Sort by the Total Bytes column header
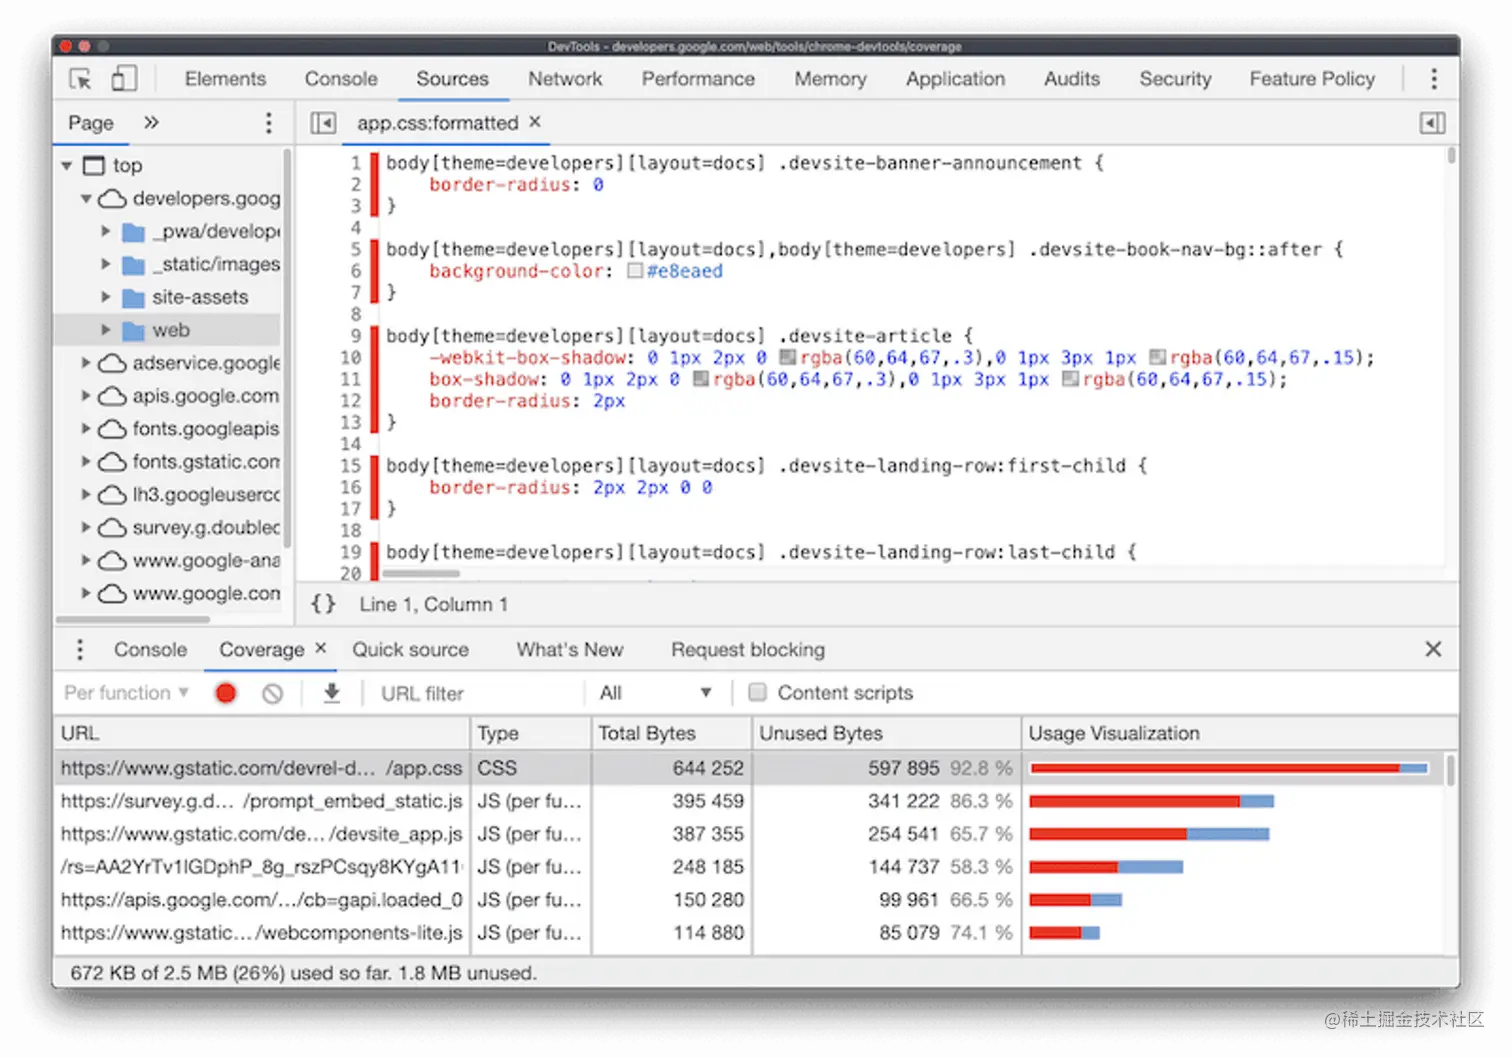Screen dimensions: 1512x1057 coord(670,733)
